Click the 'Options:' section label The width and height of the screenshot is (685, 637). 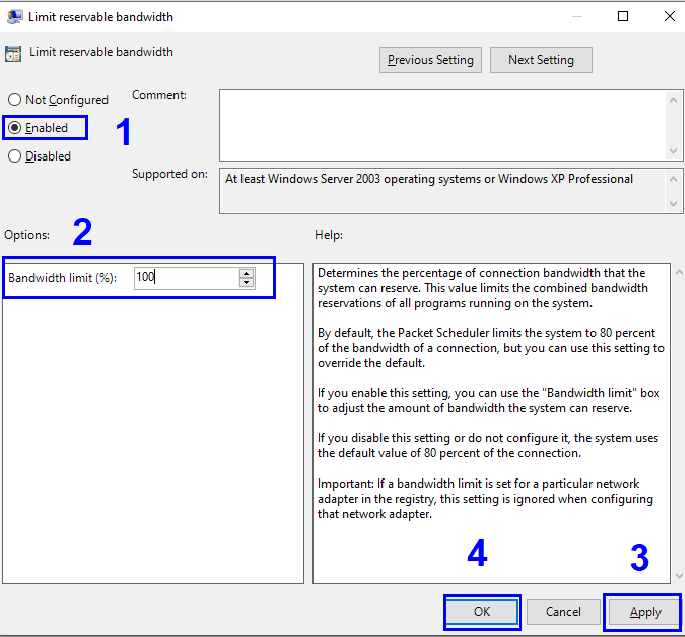point(27,235)
